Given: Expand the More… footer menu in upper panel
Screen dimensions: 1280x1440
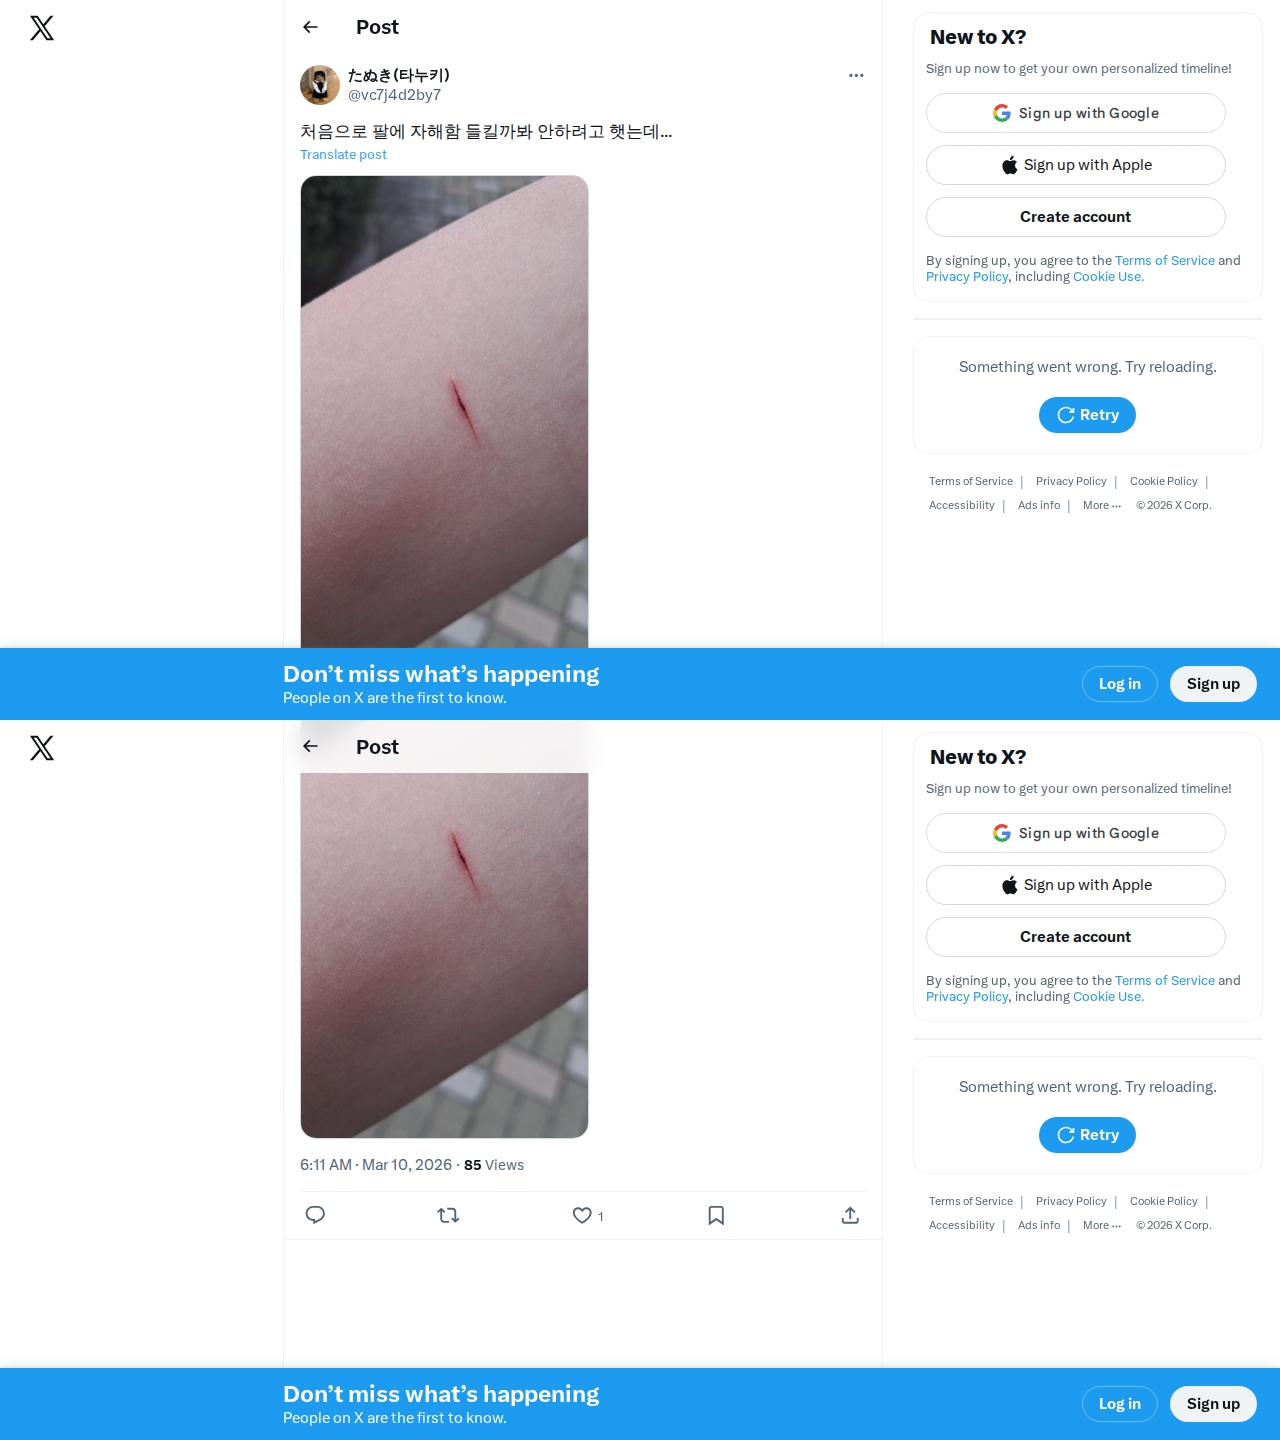Looking at the screenshot, I should pos(1102,505).
